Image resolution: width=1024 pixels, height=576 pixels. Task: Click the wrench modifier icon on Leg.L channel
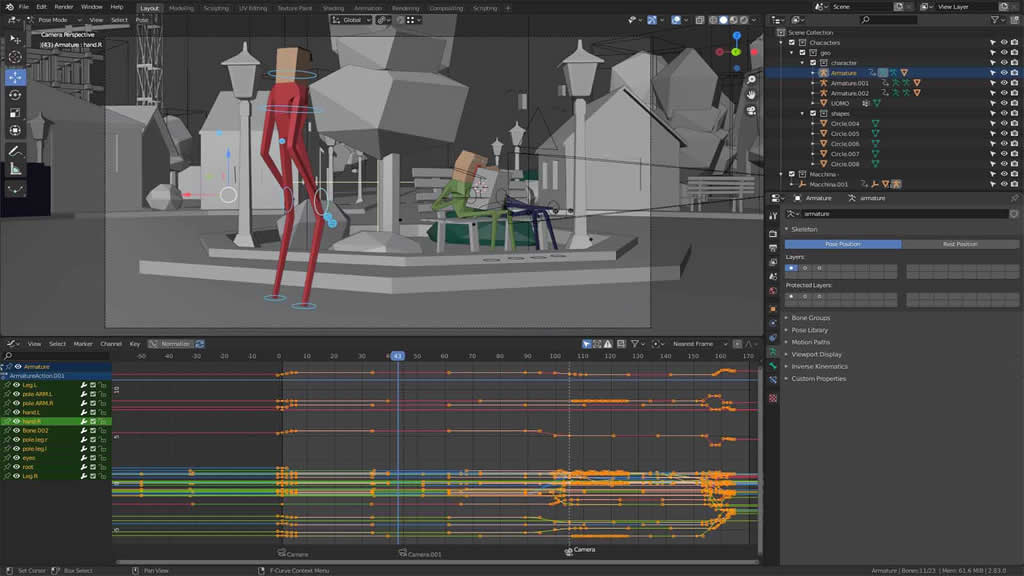84,385
